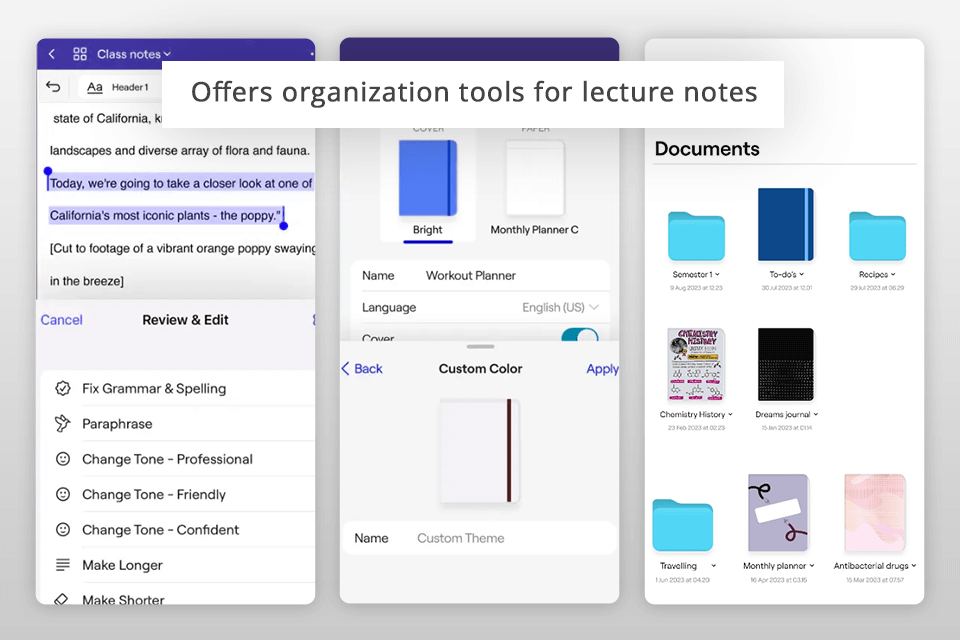Open the Semester 1 folder
Screen dimensions: 960x640
click(x=696, y=236)
